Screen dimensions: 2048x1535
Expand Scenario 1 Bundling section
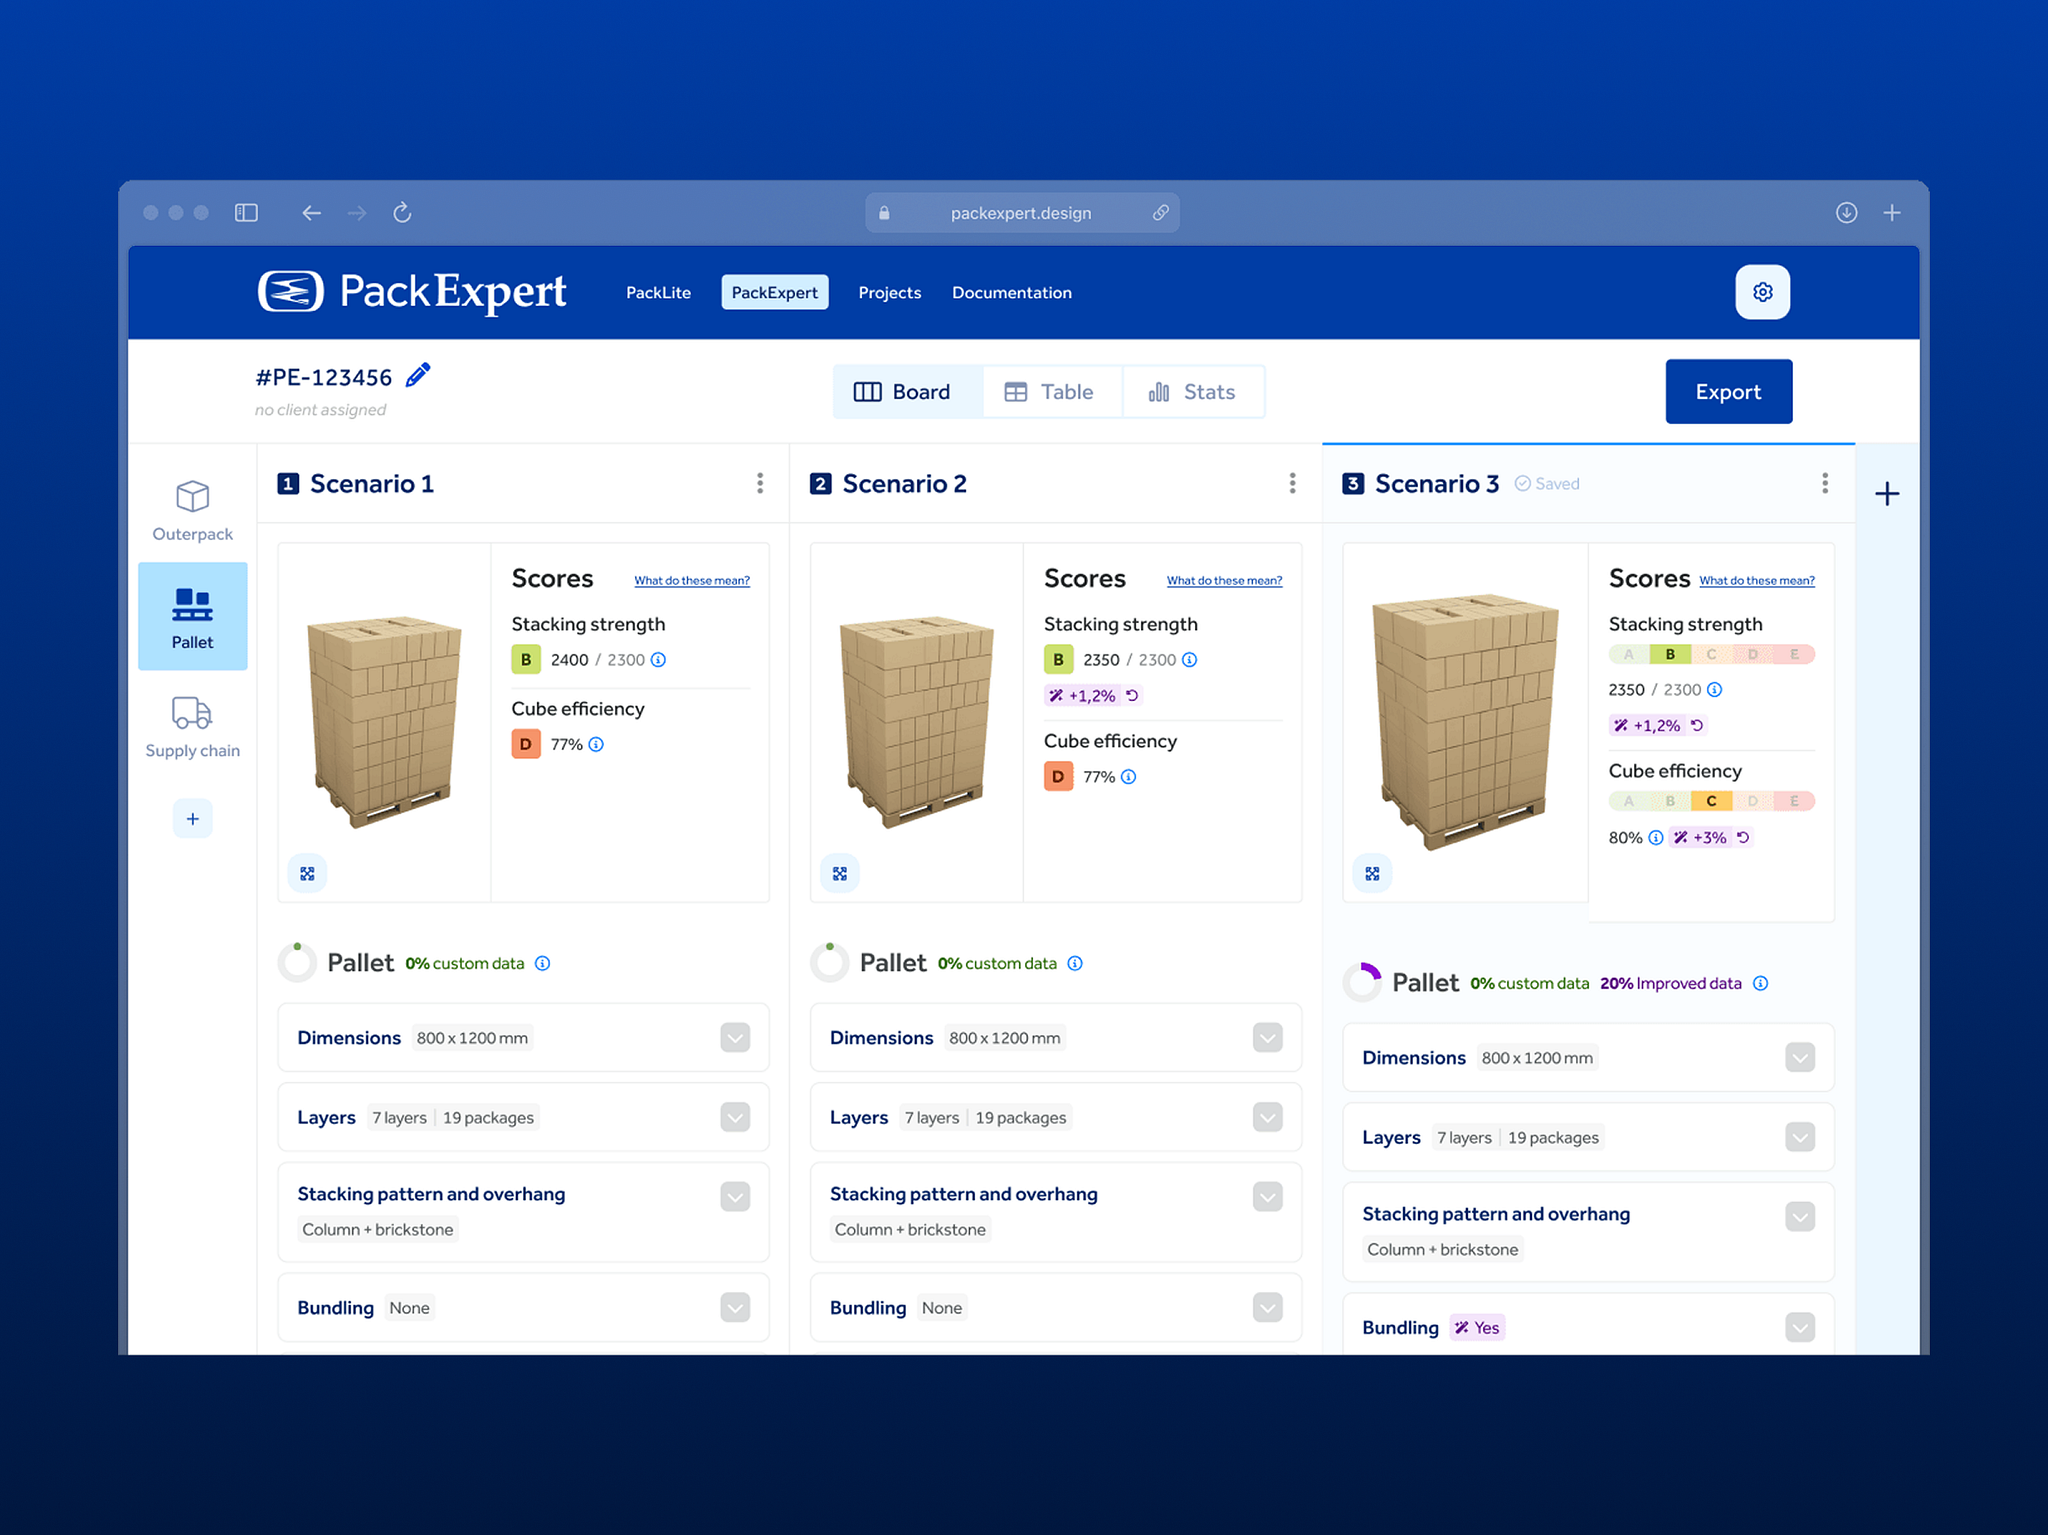click(735, 1308)
